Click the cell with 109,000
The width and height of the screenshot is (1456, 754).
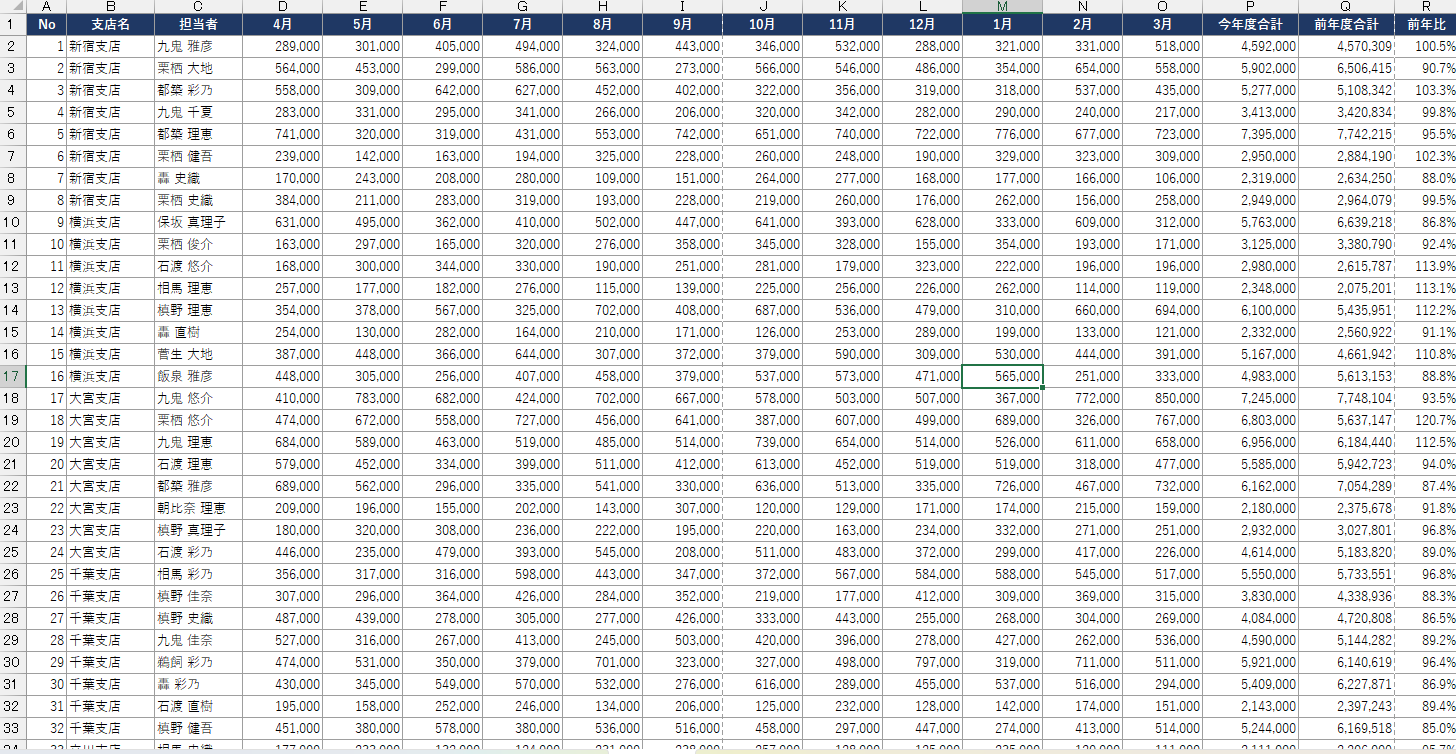point(602,178)
